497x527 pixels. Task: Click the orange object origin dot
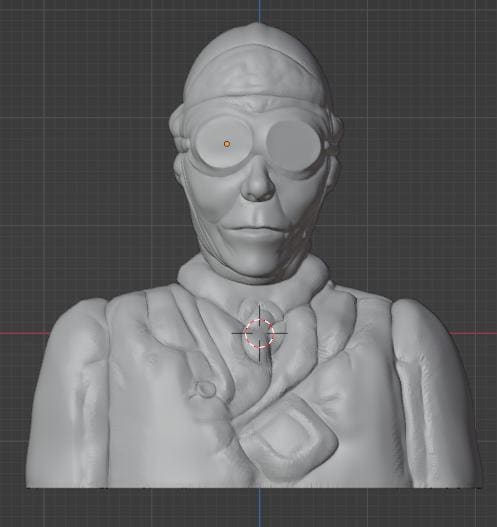tap(227, 144)
